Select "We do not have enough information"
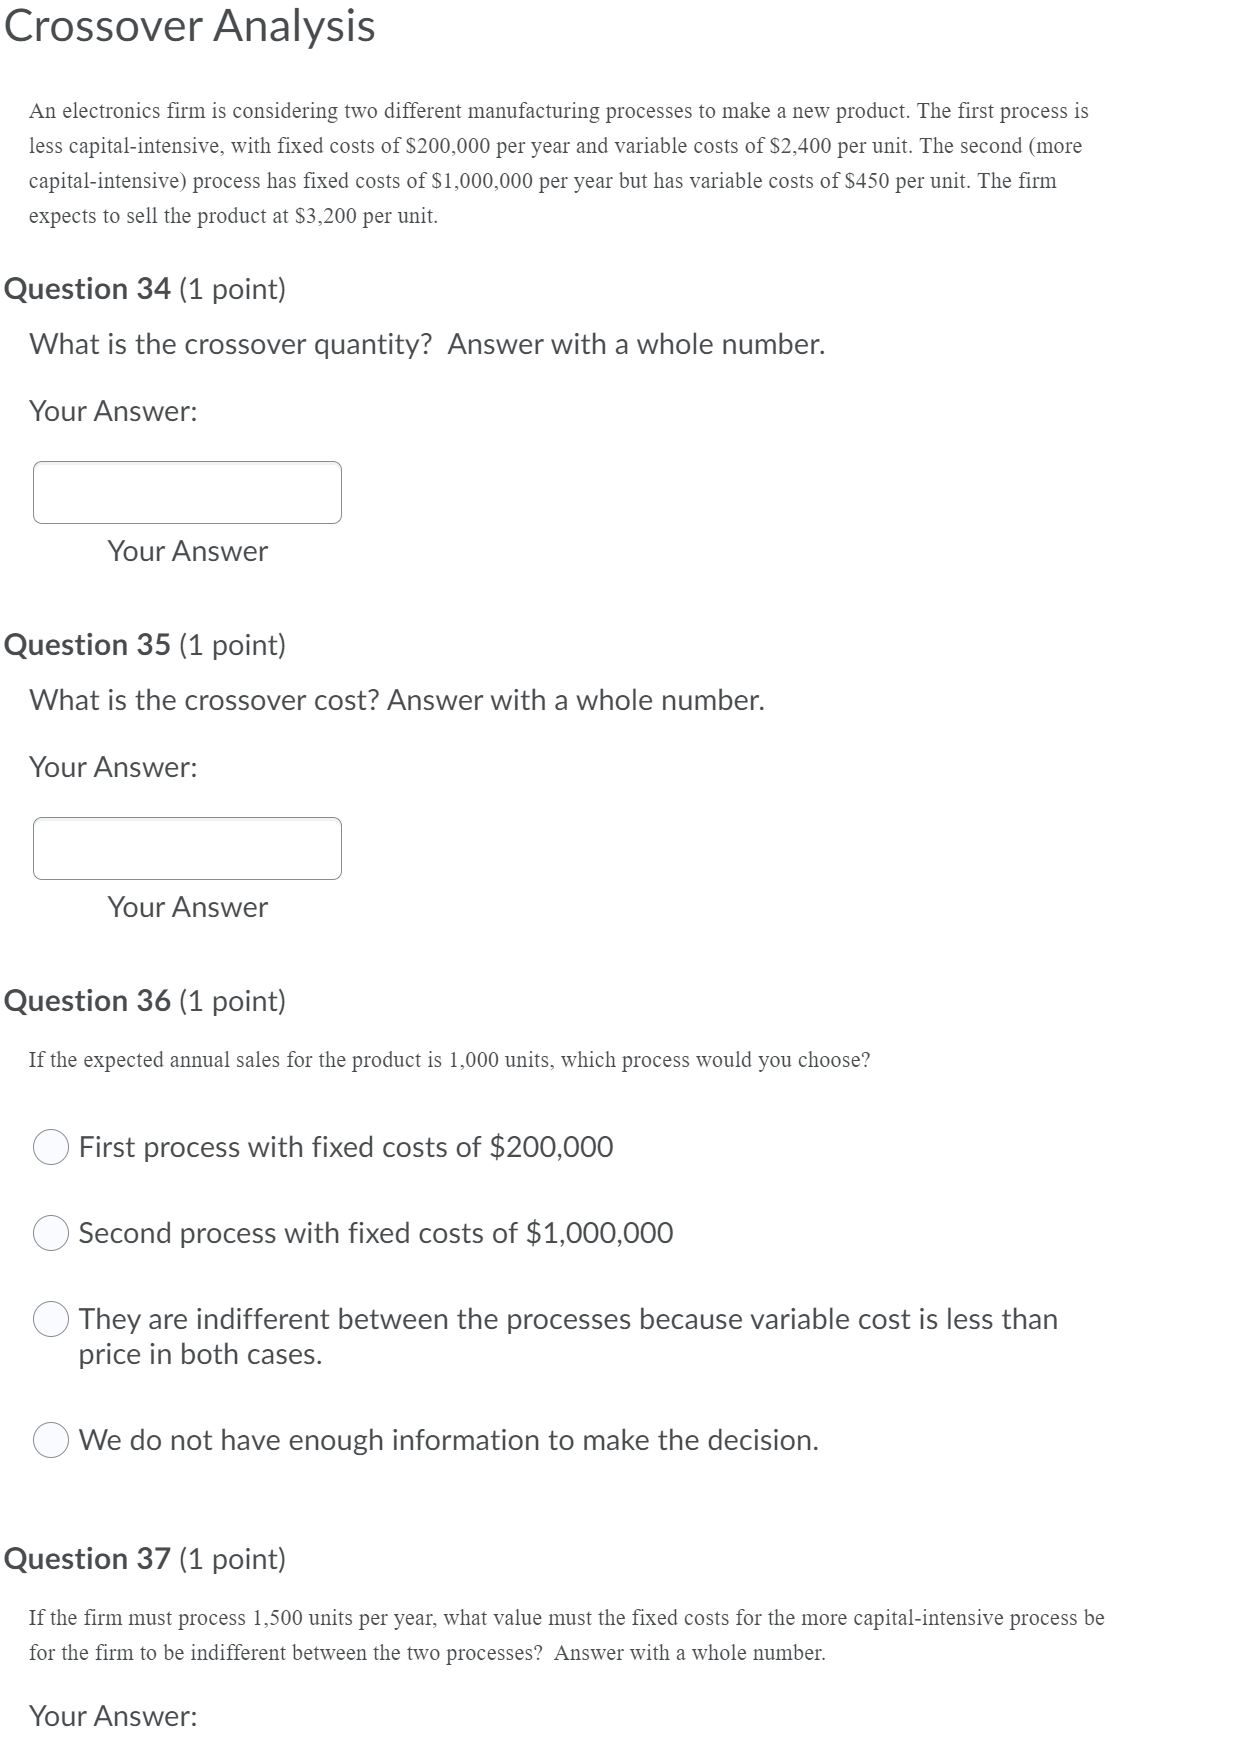1237x1757 pixels. pos(50,1441)
